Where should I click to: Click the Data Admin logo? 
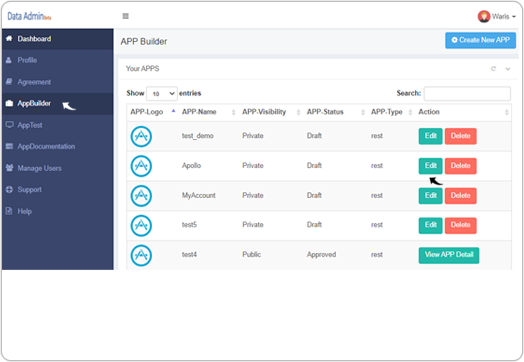coord(29,16)
